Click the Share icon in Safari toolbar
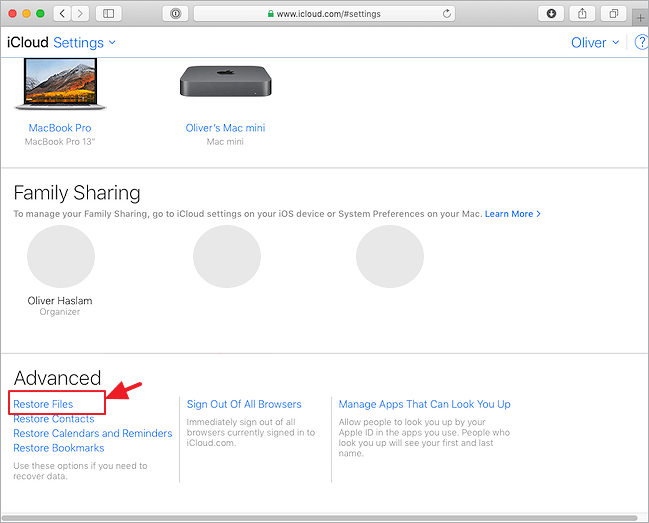 (582, 13)
